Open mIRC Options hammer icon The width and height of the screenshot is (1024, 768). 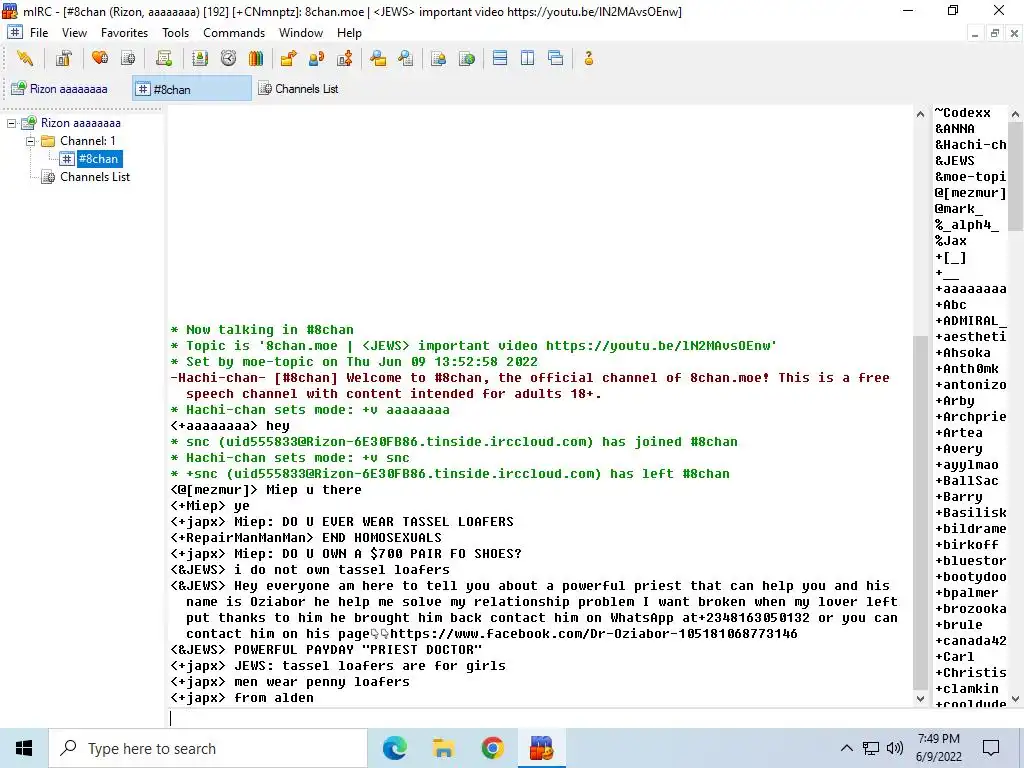[63, 59]
